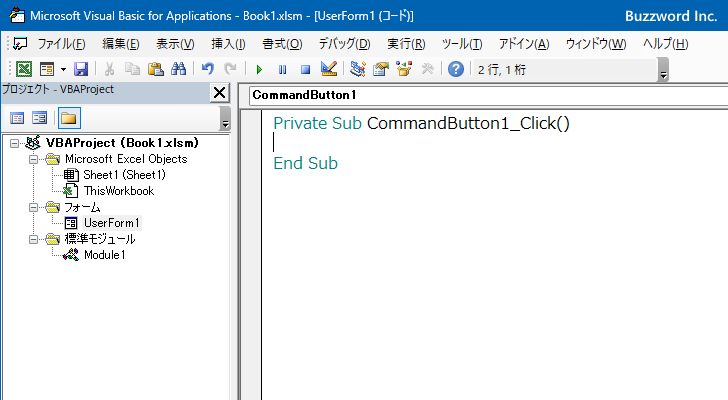
Task: Open Find with binoculars icon
Action: [178, 70]
